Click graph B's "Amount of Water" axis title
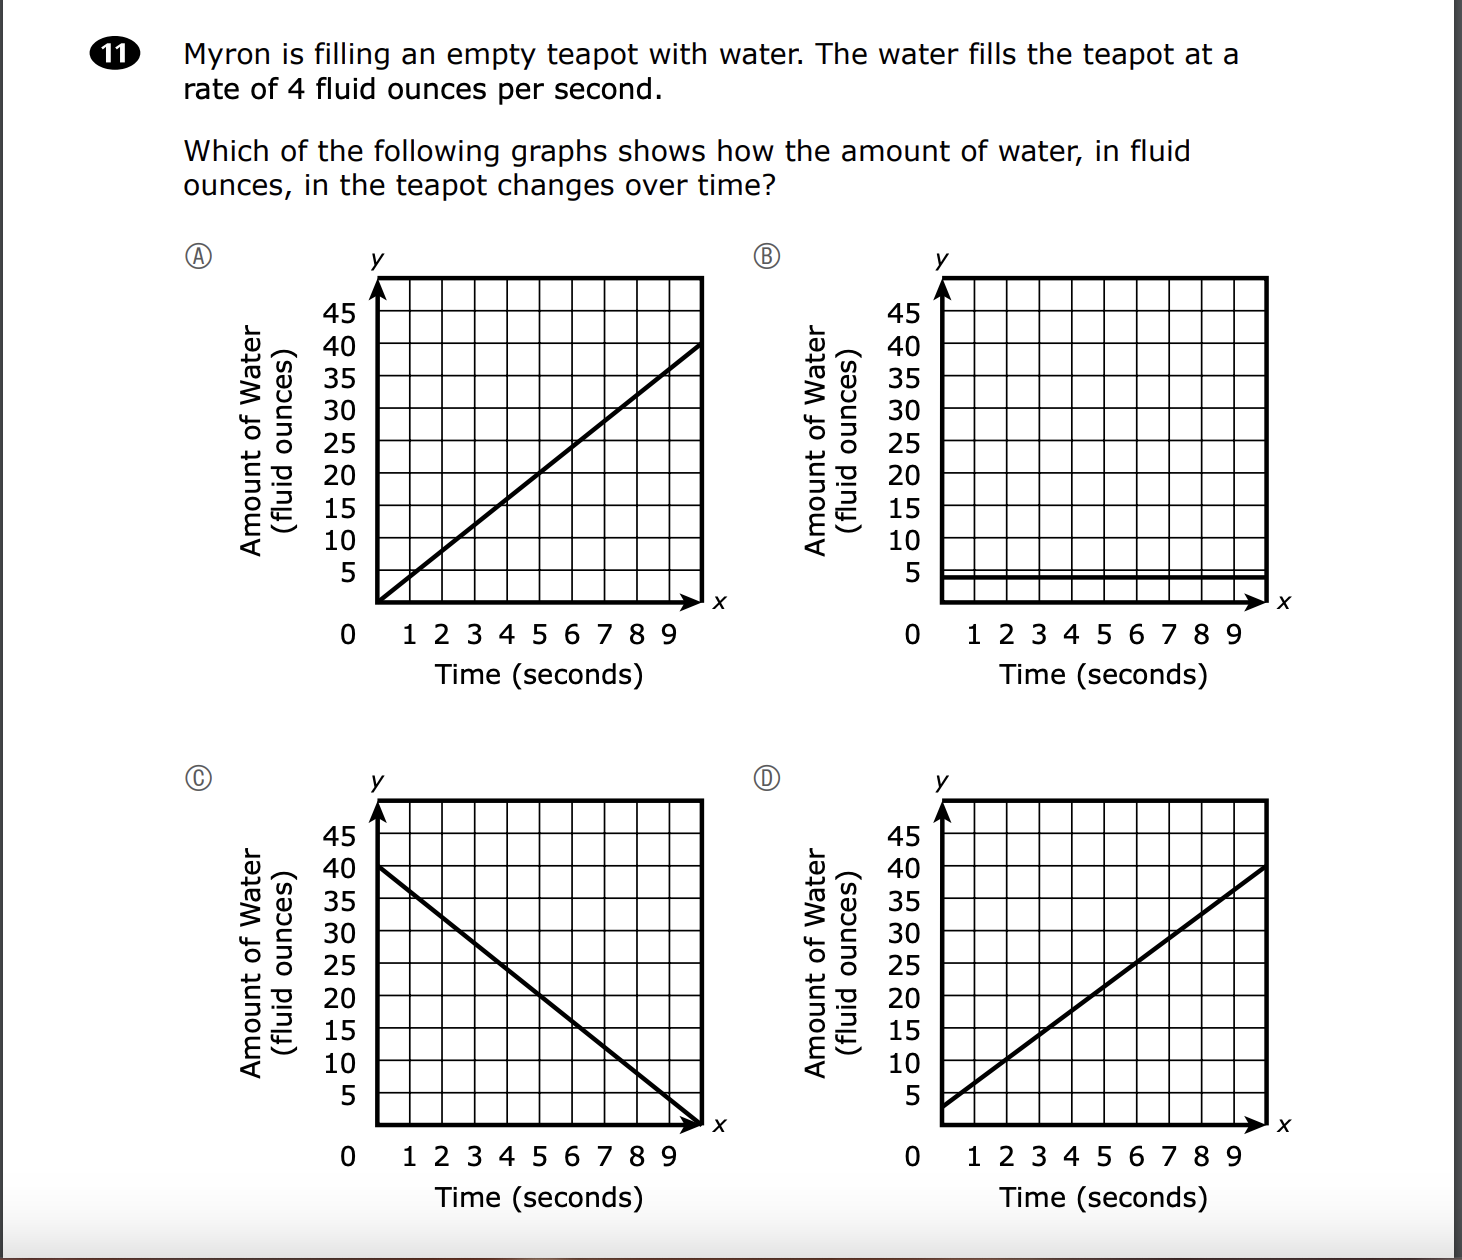1462x1260 pixels. [x=816, y=440]
